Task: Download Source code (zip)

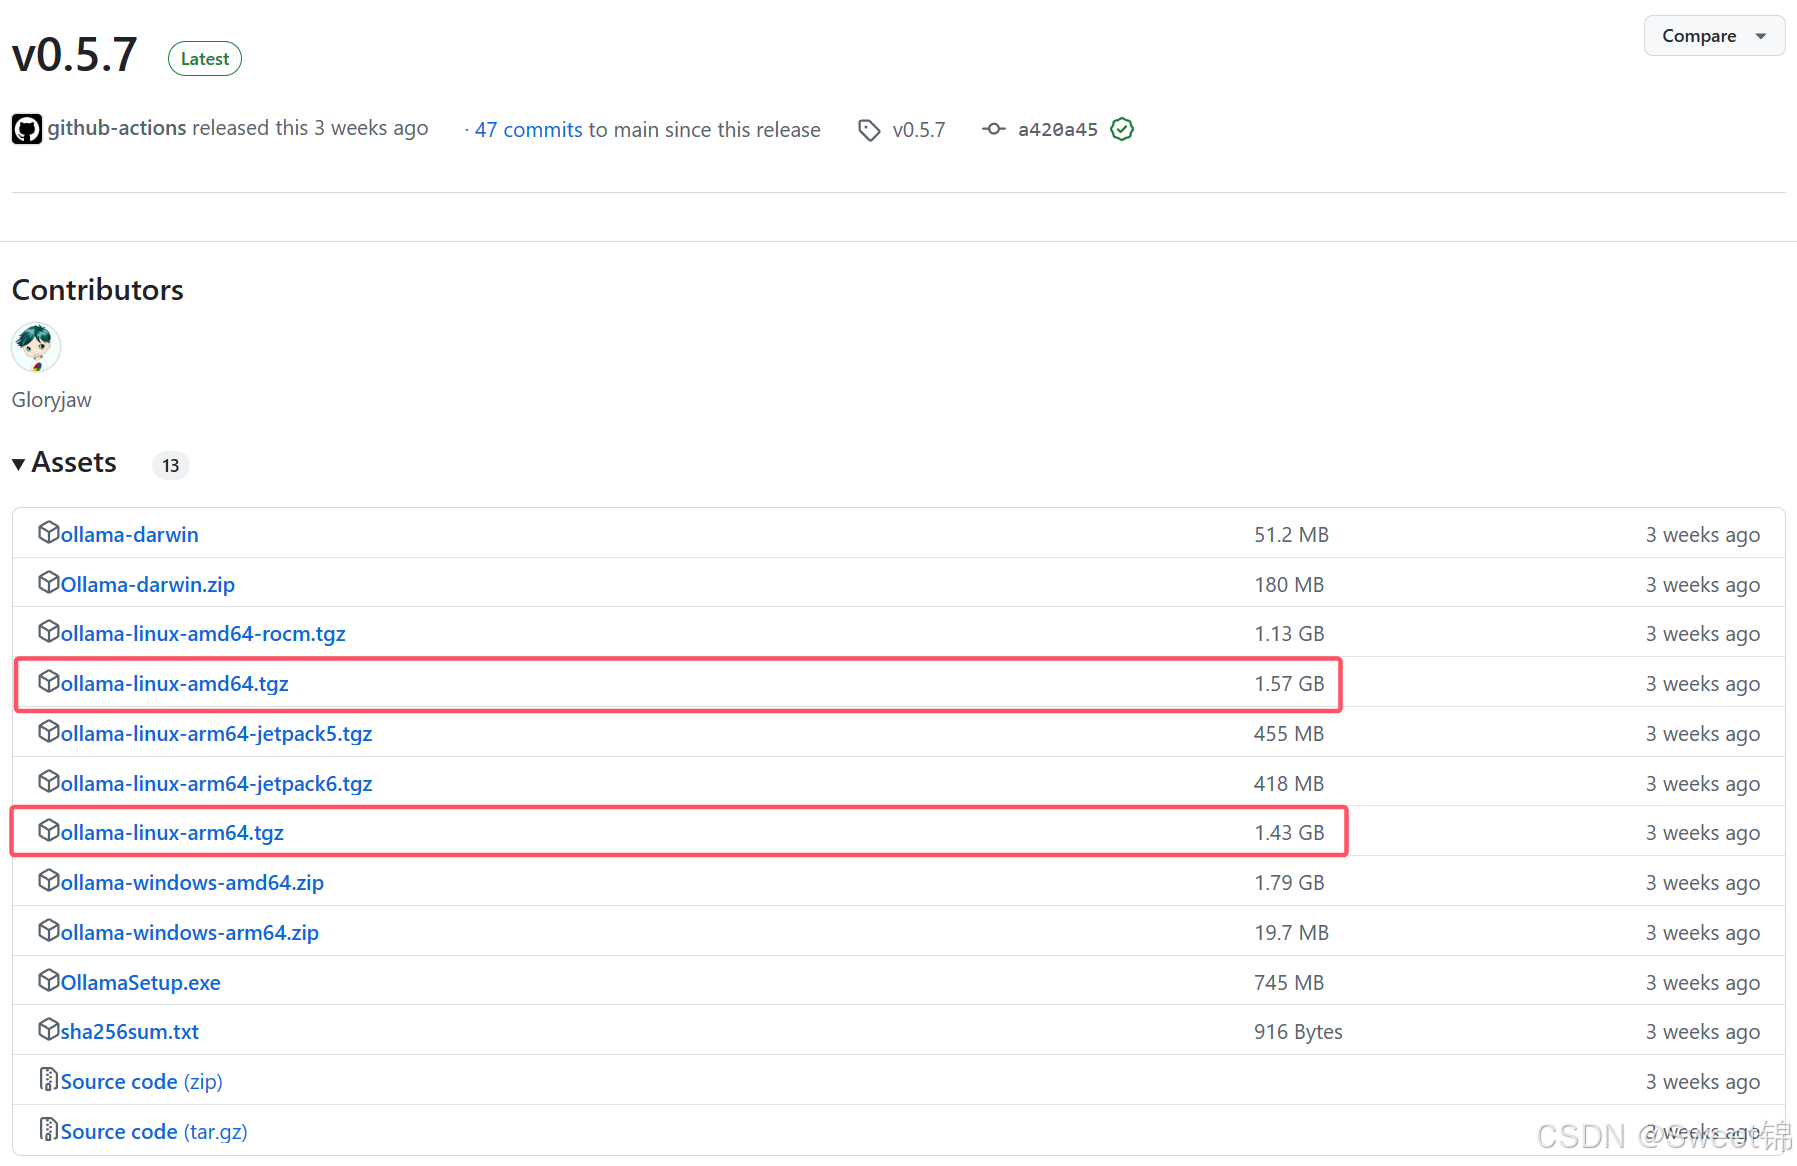Action: click(x=141, y=1082)
